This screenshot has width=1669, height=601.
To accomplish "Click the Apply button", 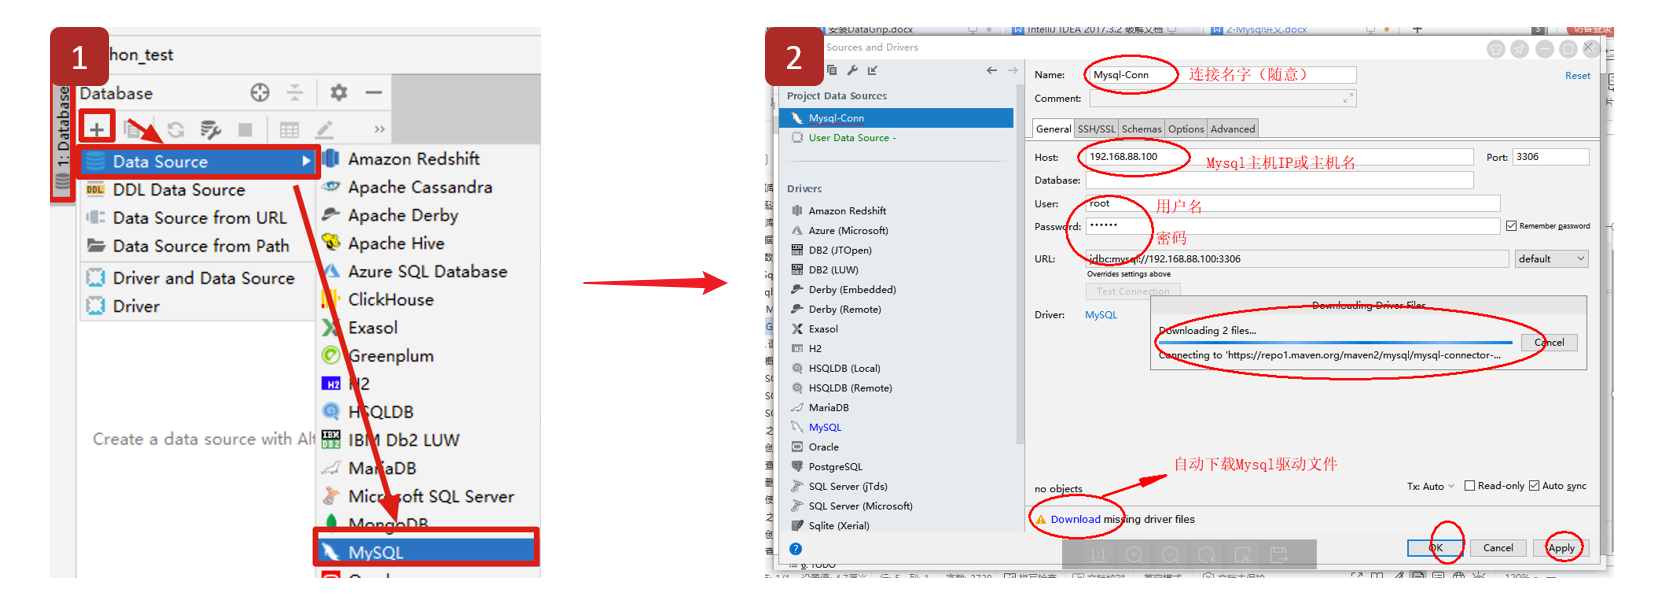I will [x=1561, y=548].
